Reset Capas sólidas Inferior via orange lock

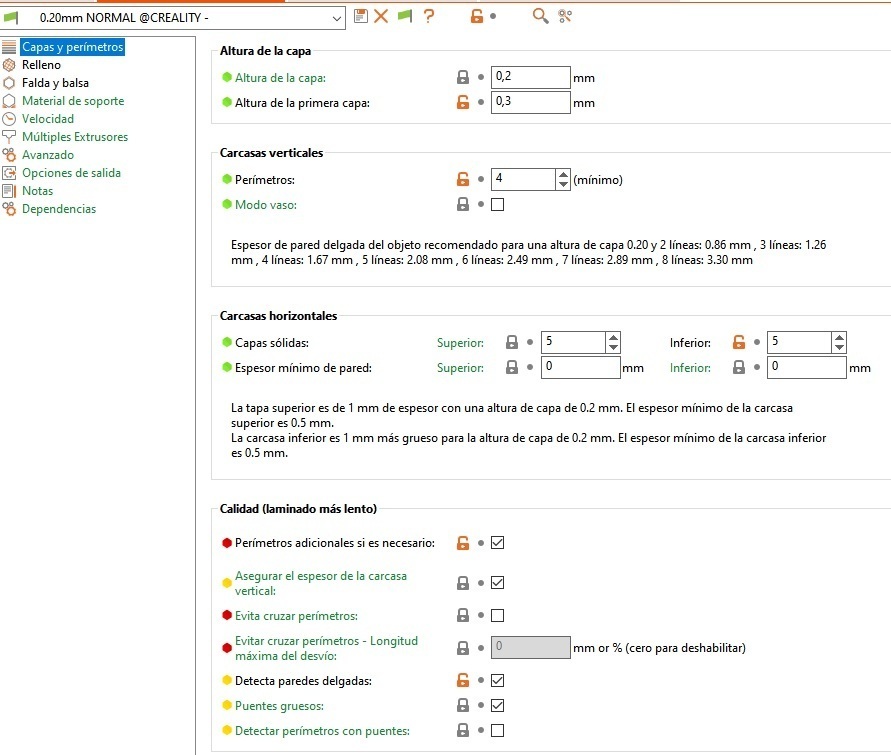point(738,343)
